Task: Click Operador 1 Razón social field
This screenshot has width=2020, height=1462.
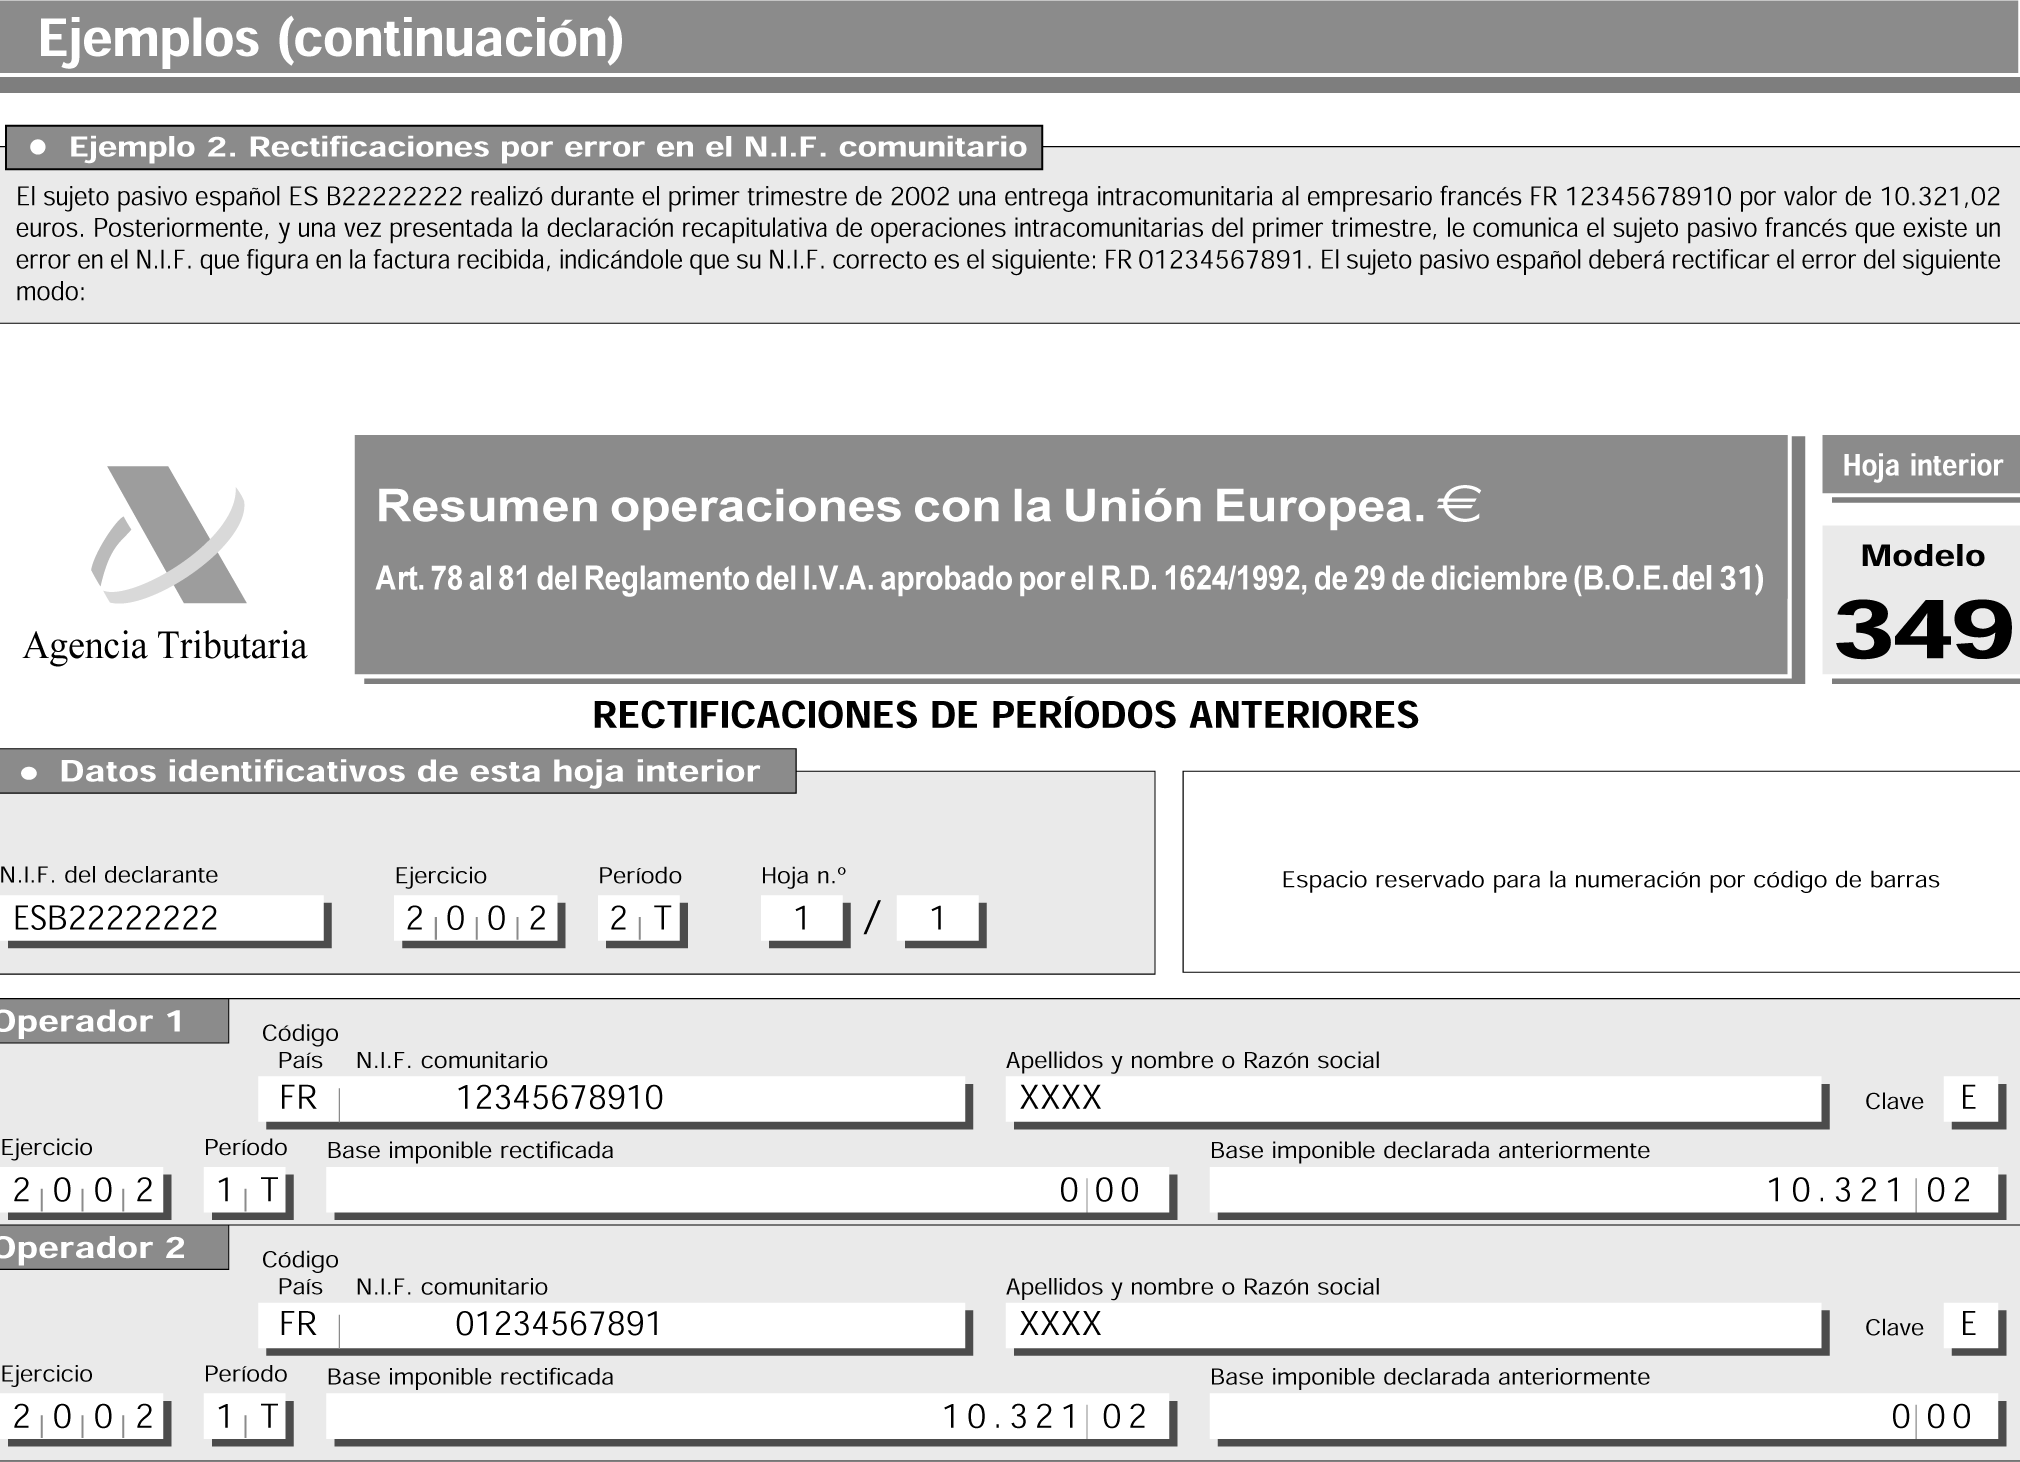Action: click(1415, 1099)
